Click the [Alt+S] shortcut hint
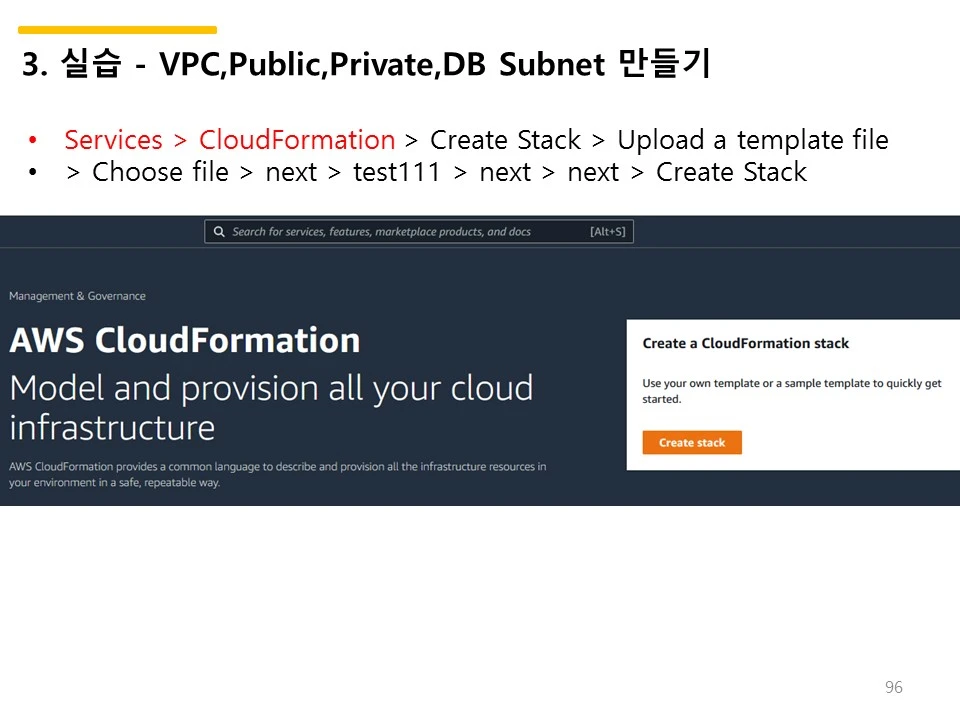The height and width of the screenshot is (720, 960). (x=607, y=231)
